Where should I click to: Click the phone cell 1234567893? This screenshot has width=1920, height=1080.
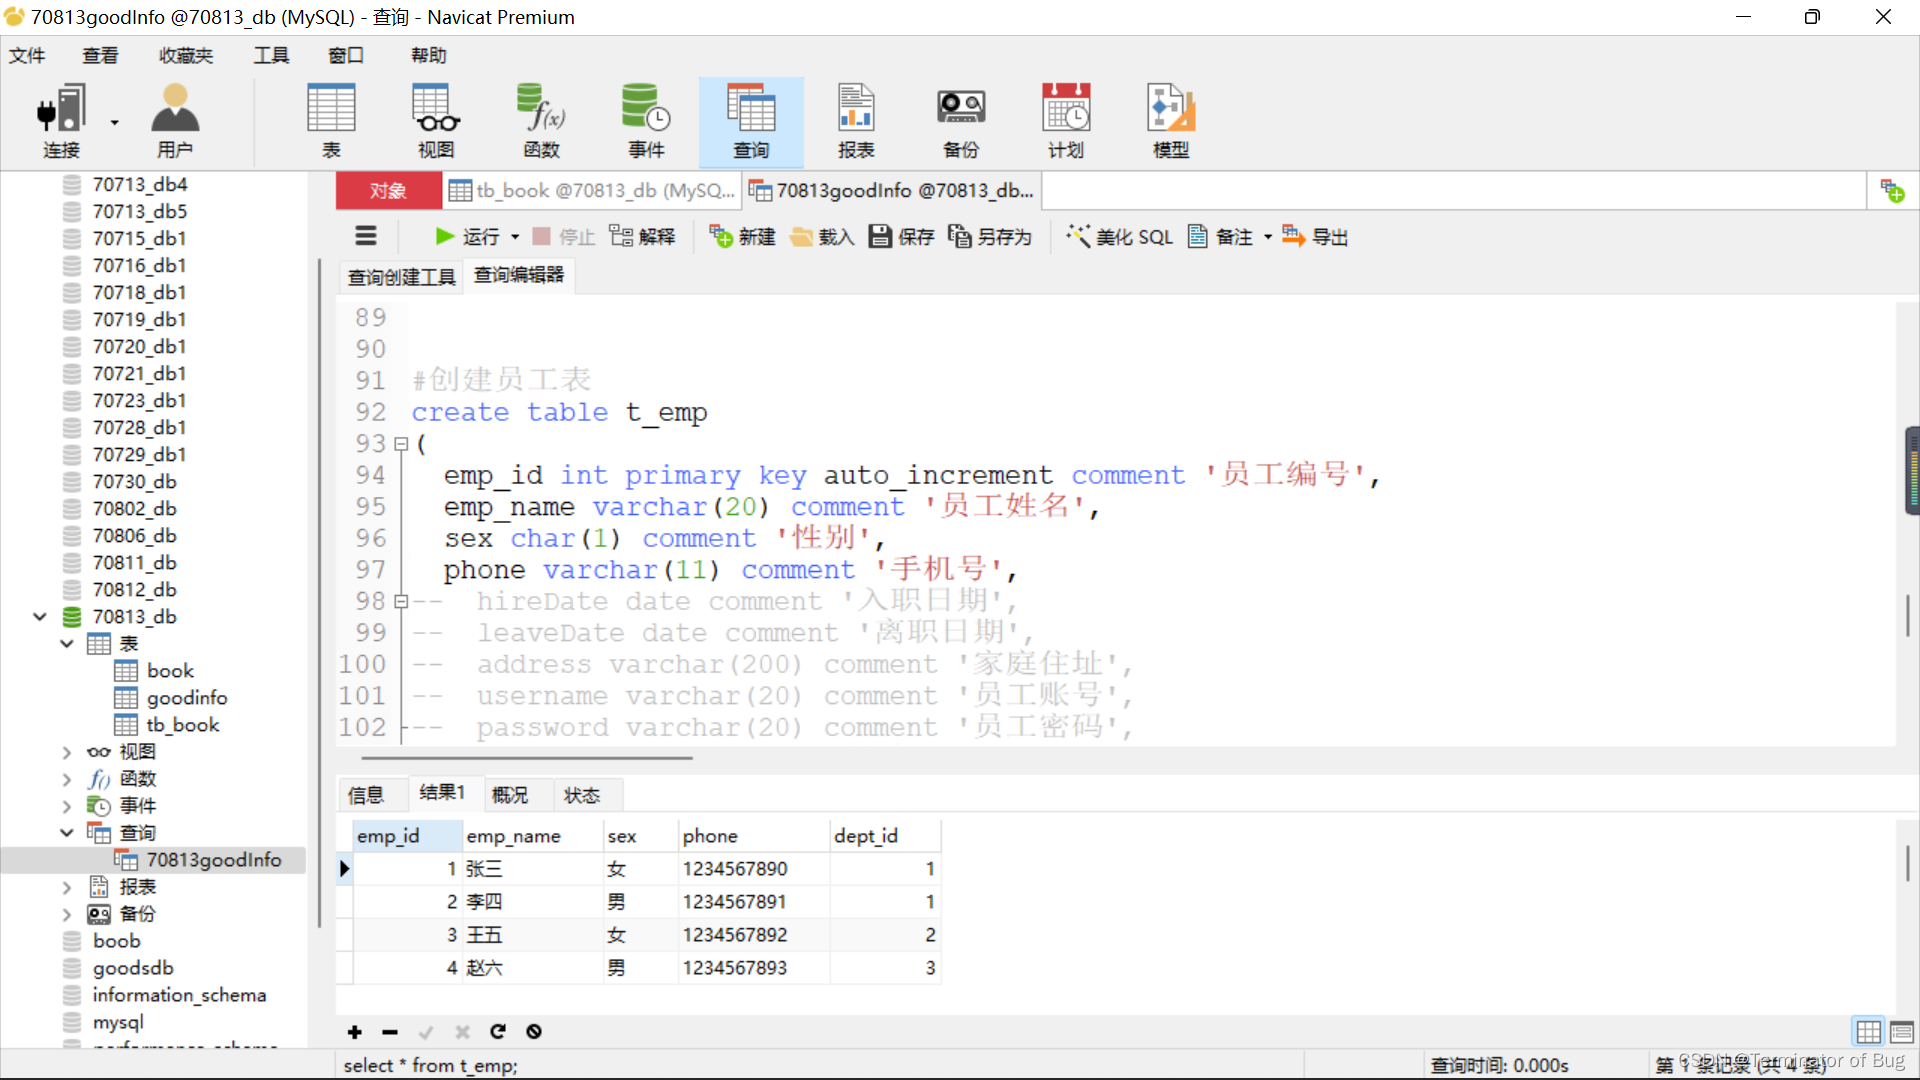(754, 968)
